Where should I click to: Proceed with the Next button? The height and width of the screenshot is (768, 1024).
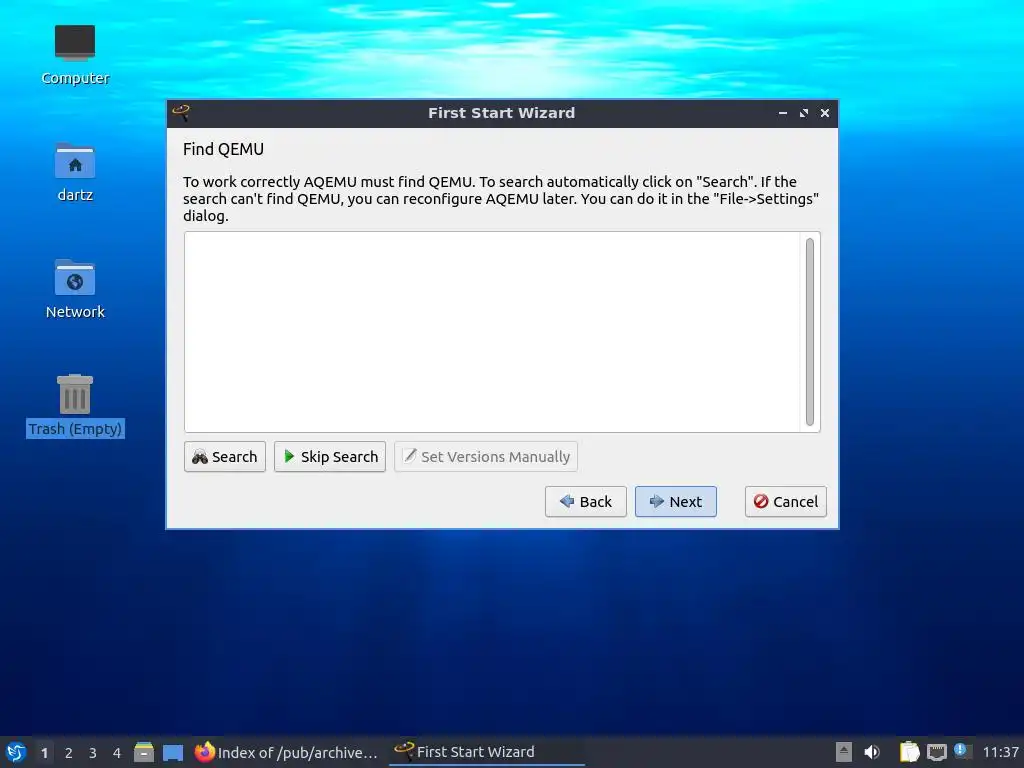pyautogui.click(x=676, y=502)
